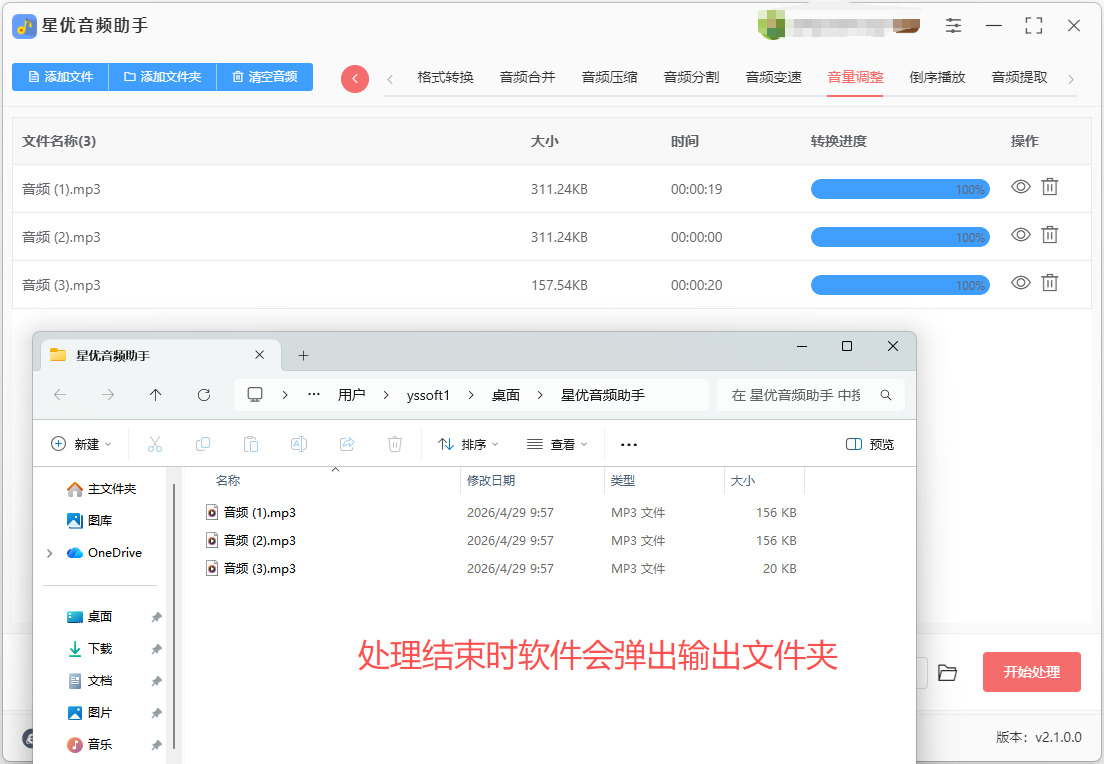Go to previous tabs via the left chevron
Image resolution: width=1104 pixels, height=764 pixels.
(390, 79)
